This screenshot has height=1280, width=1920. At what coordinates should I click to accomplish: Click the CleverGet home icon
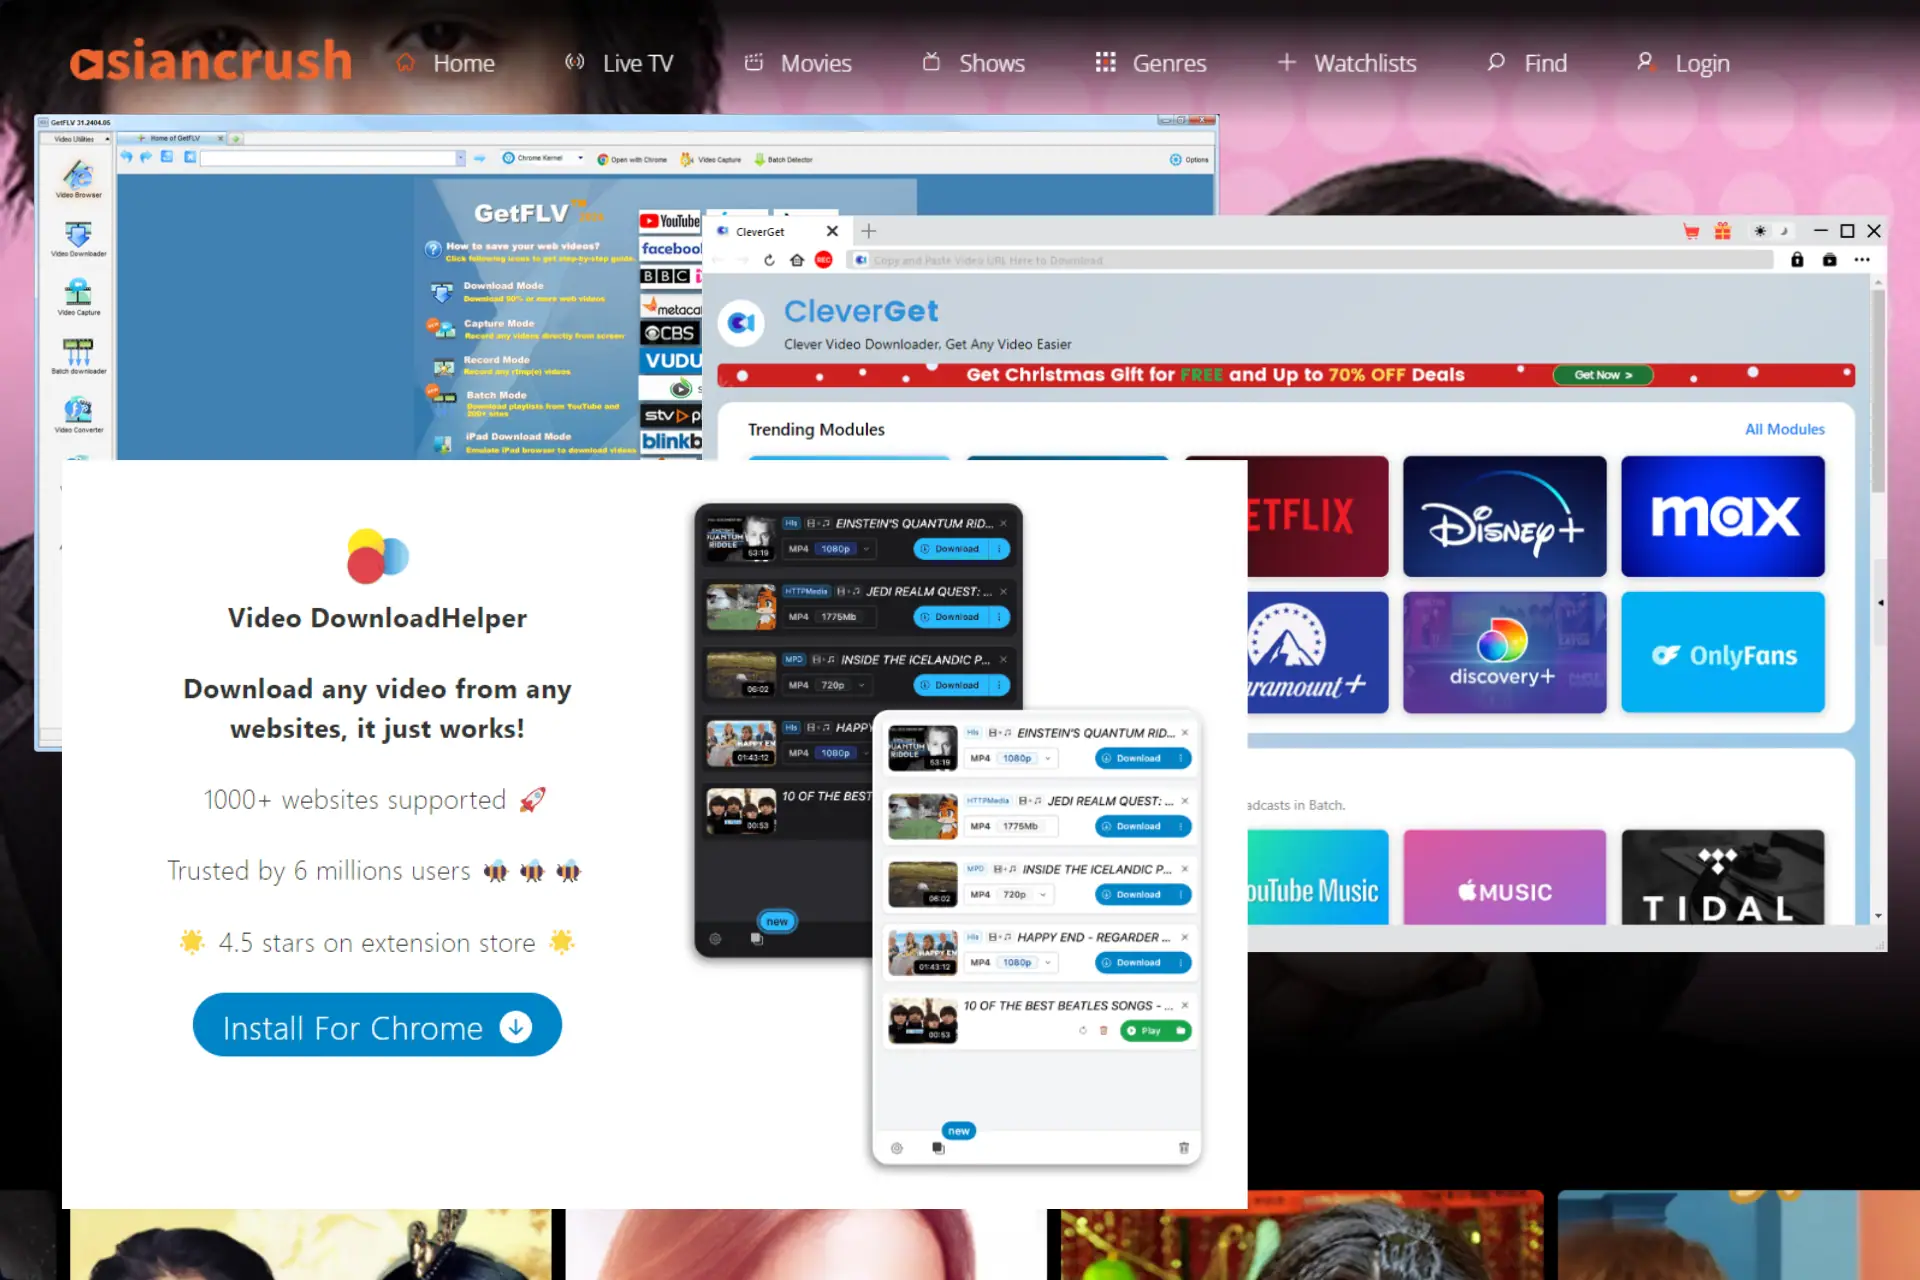pyautogui.click(x=797, y=260)
